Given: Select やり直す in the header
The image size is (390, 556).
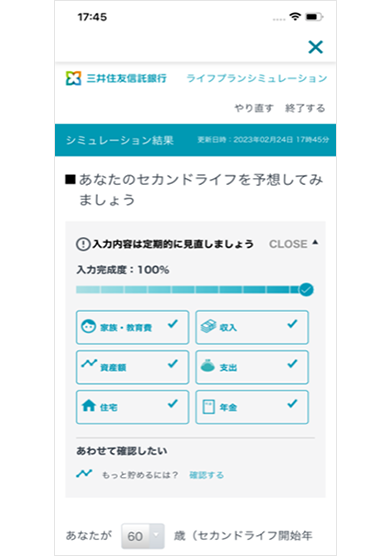Looking at the screenshot, I should pos(254,108).
